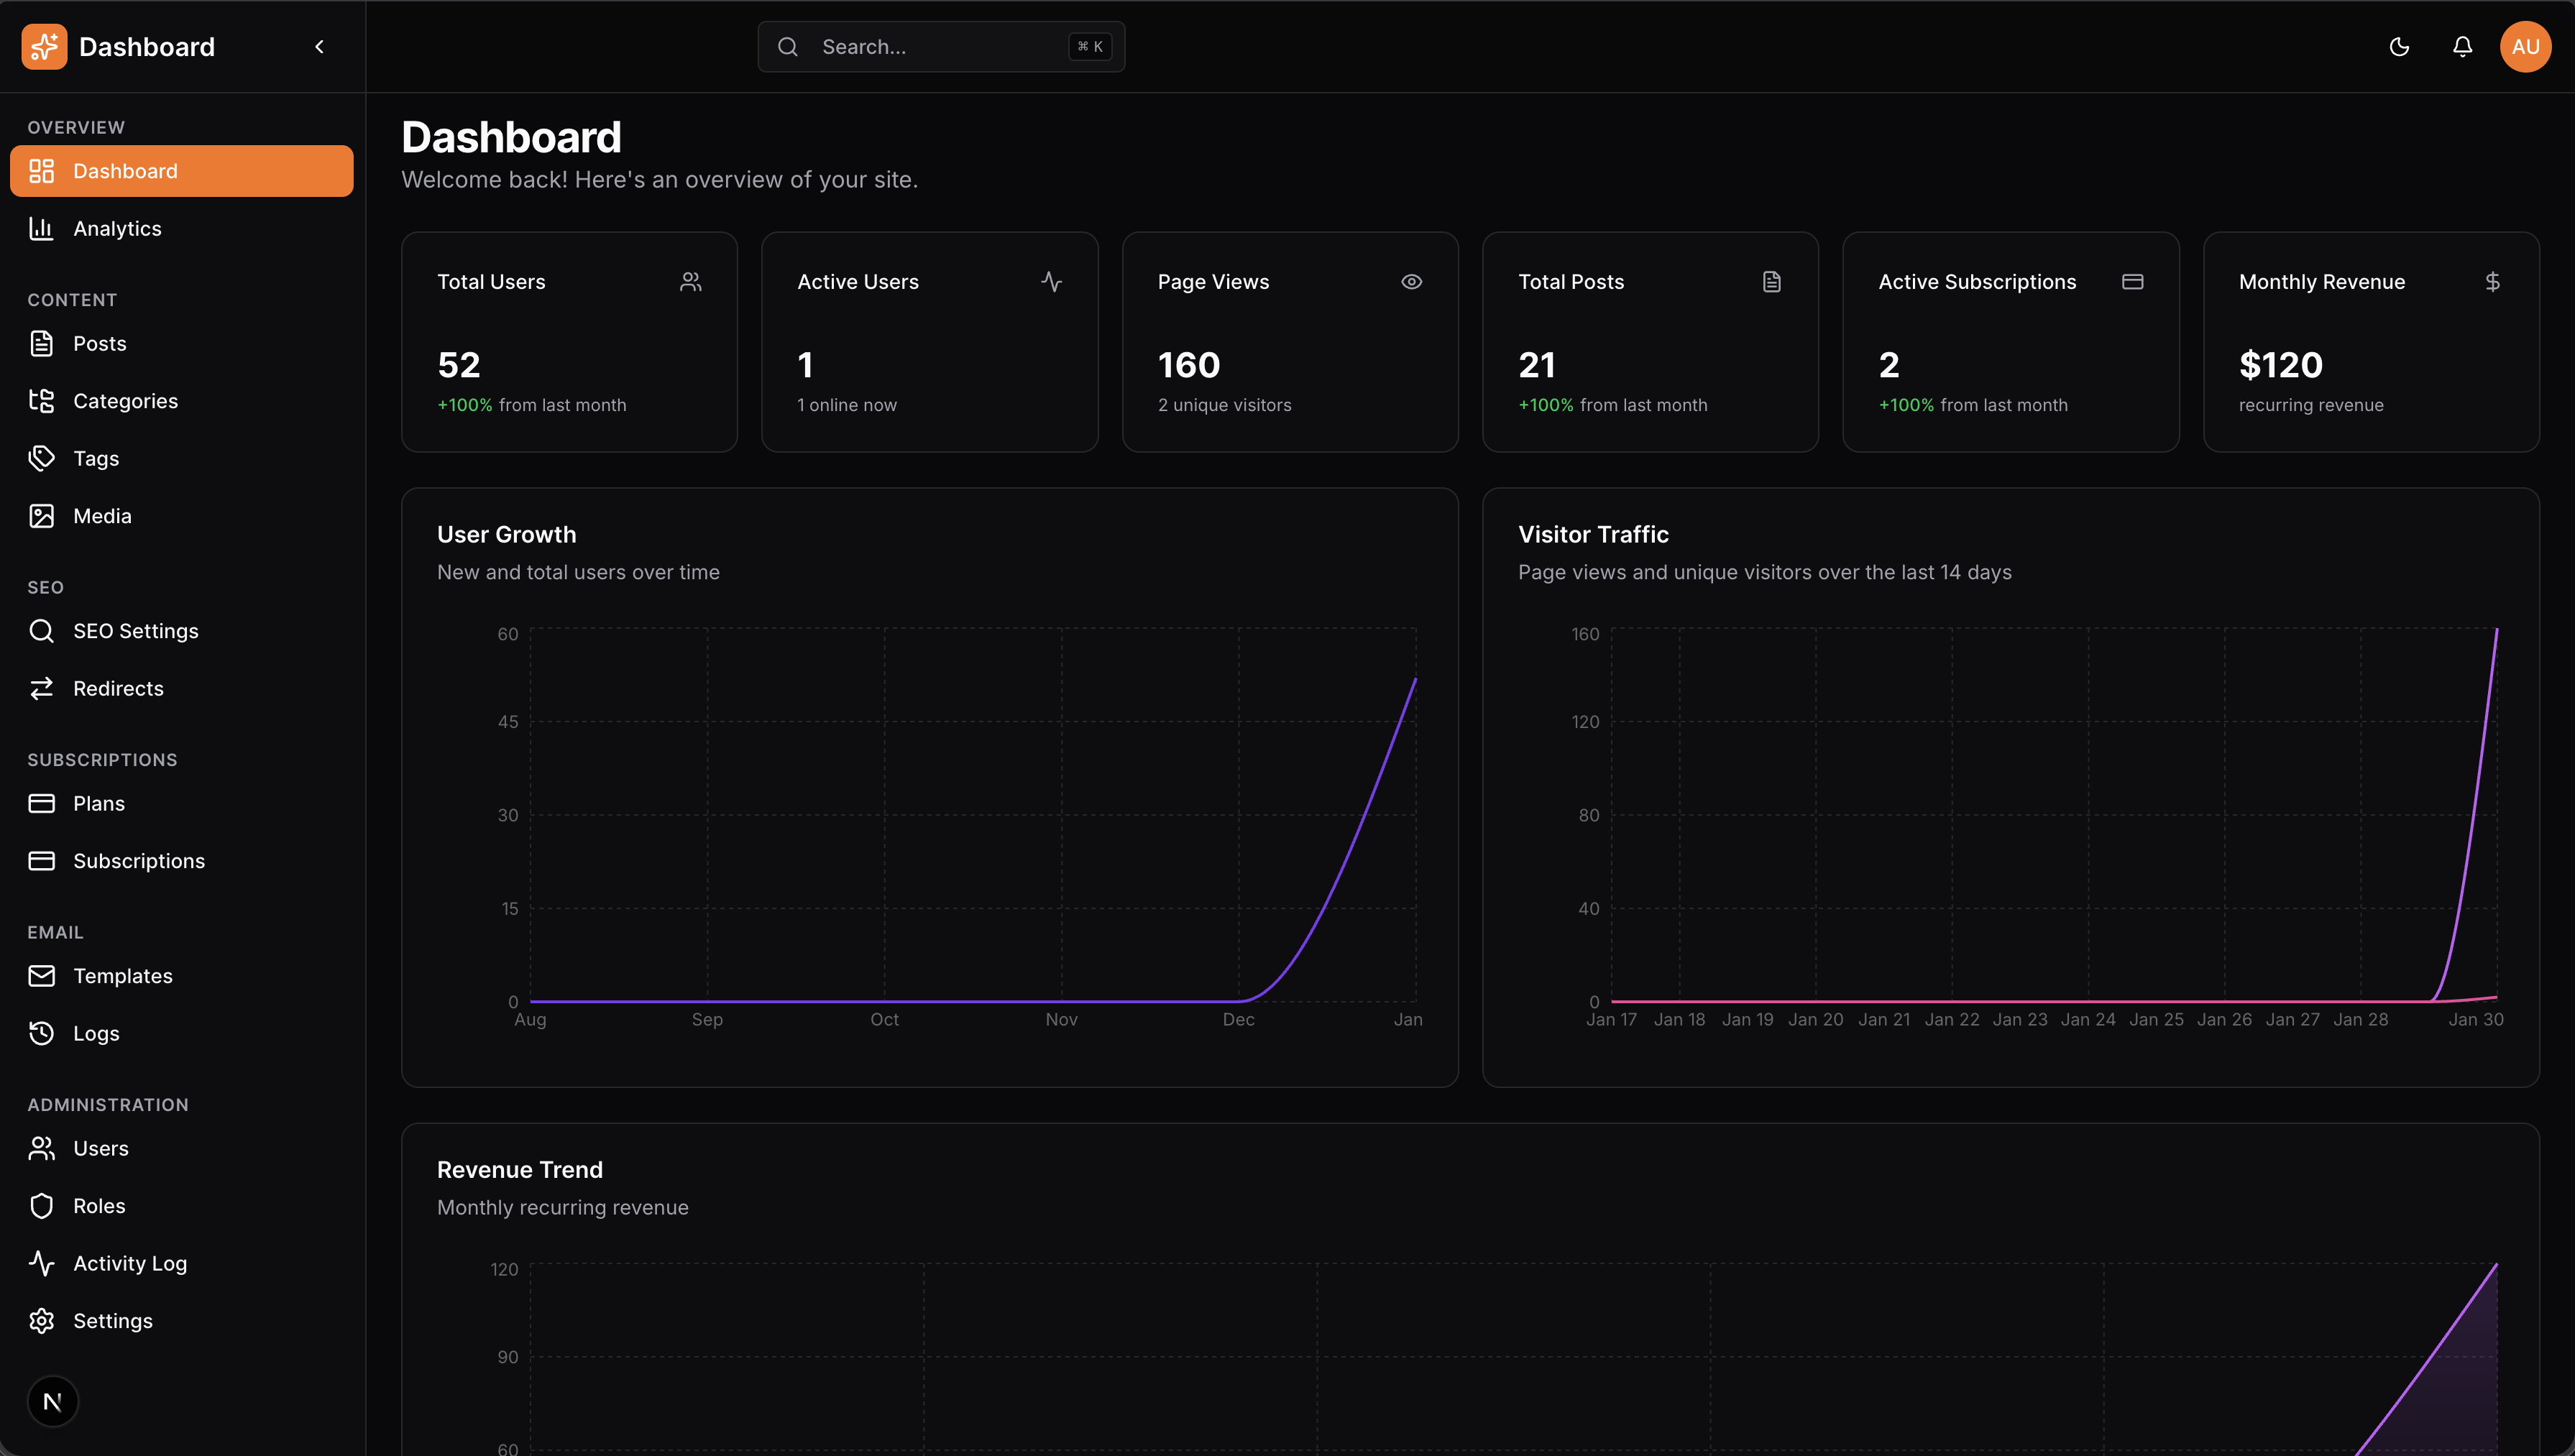The image size is (2575, 1456).
Task: Open Posts in the Content section
Action: [182, 344]
